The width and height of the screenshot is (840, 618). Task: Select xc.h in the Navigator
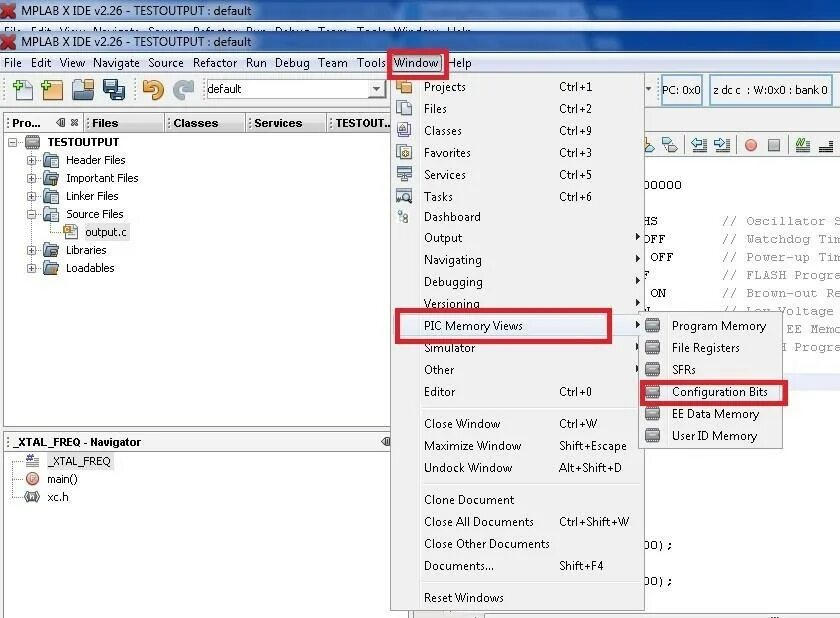[58, 497]
